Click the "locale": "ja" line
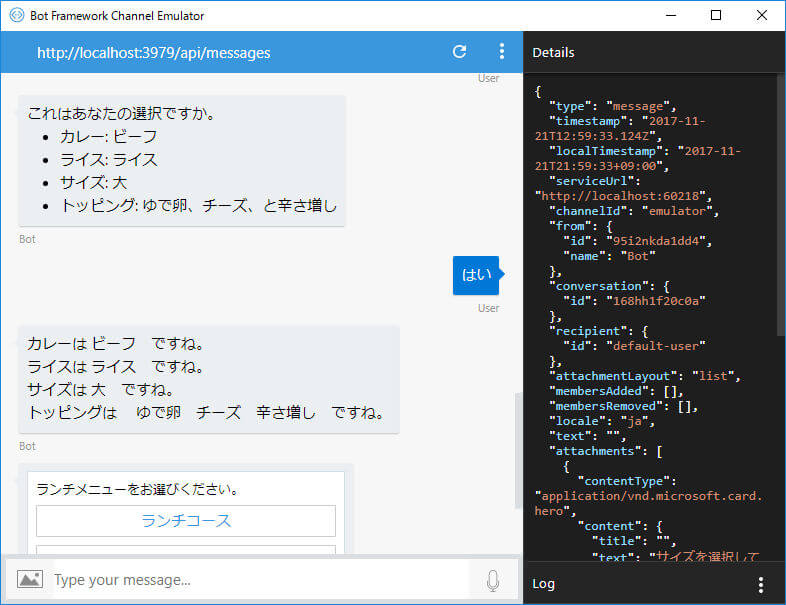Screen dimensions: 786x605 pos(602,421)
